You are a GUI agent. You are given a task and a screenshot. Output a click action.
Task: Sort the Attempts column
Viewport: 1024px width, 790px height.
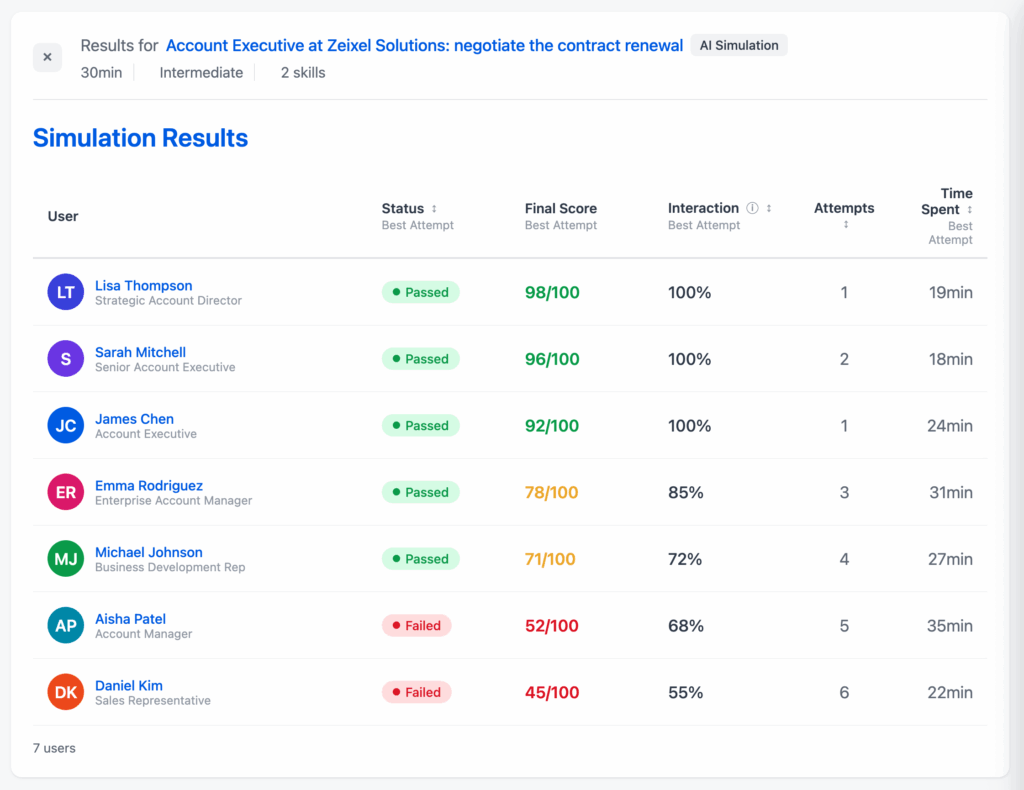click(845, 225)
